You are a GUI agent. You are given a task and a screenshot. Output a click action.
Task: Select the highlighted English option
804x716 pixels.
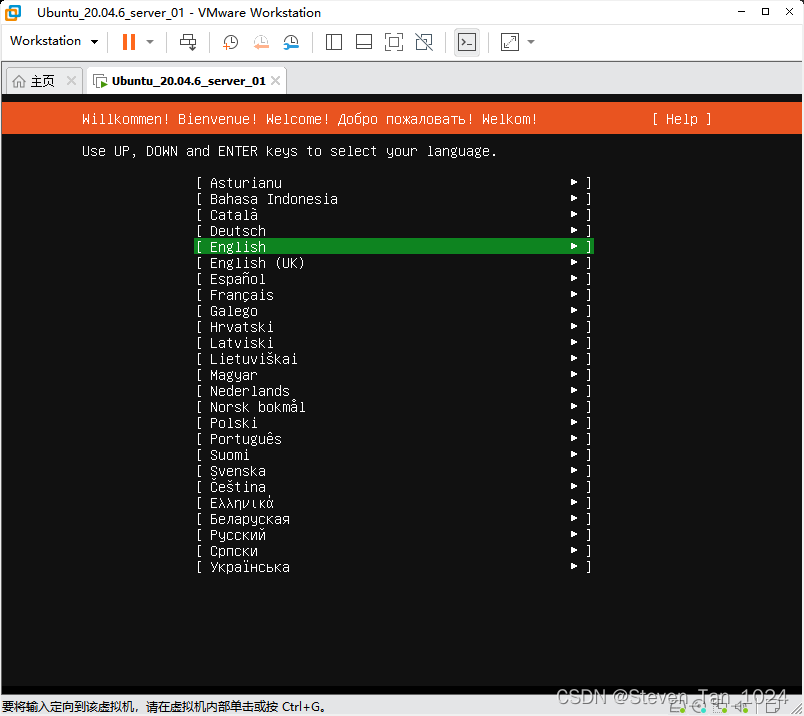point(394,246)
